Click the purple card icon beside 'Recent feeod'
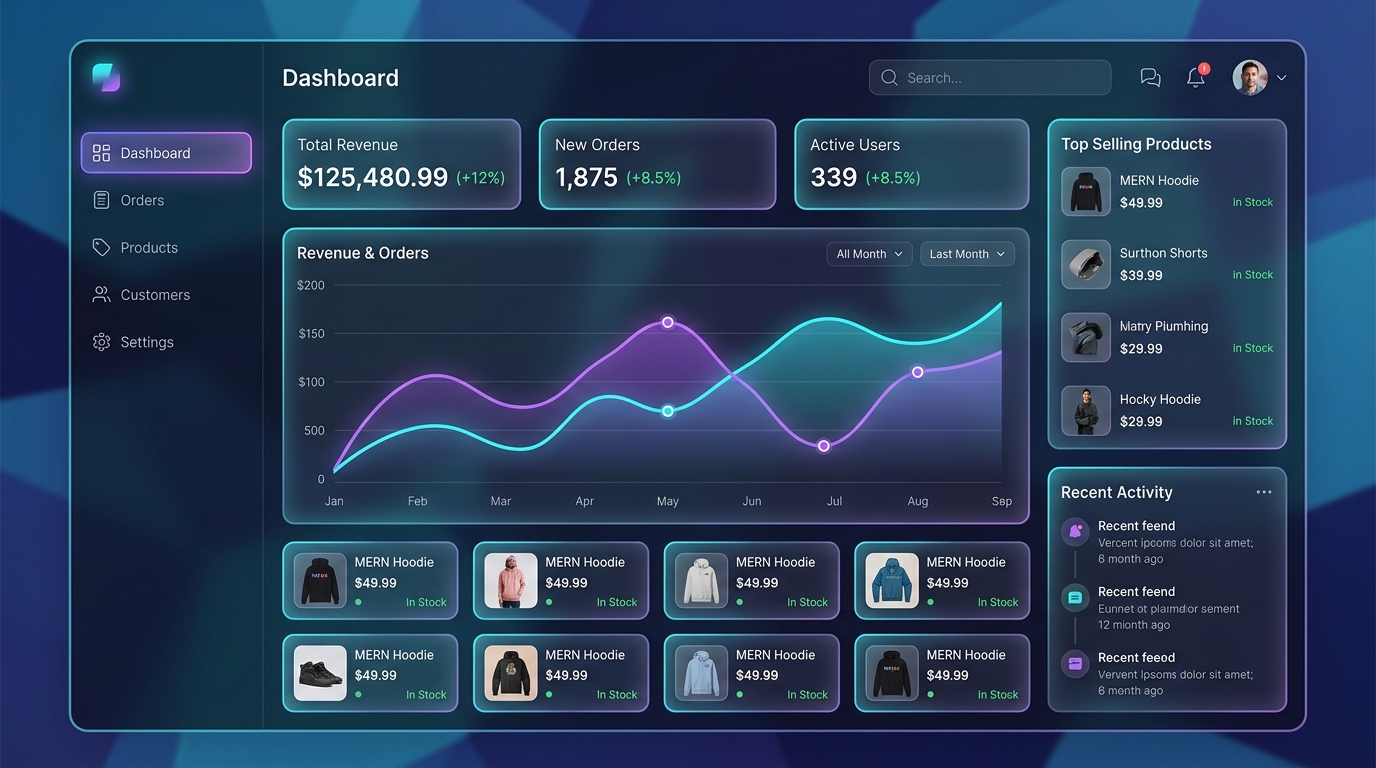1376x768 pixels. (x=1075, y=663)
